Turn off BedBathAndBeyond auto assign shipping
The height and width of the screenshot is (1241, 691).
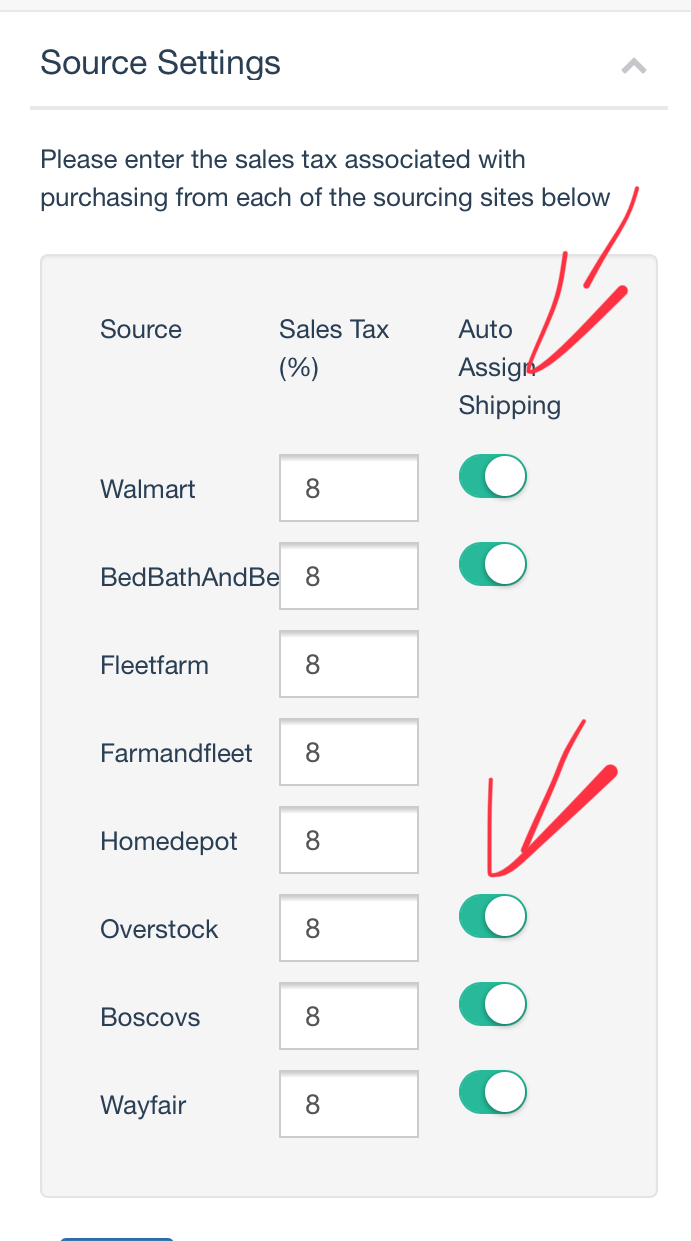pos(493,565)
